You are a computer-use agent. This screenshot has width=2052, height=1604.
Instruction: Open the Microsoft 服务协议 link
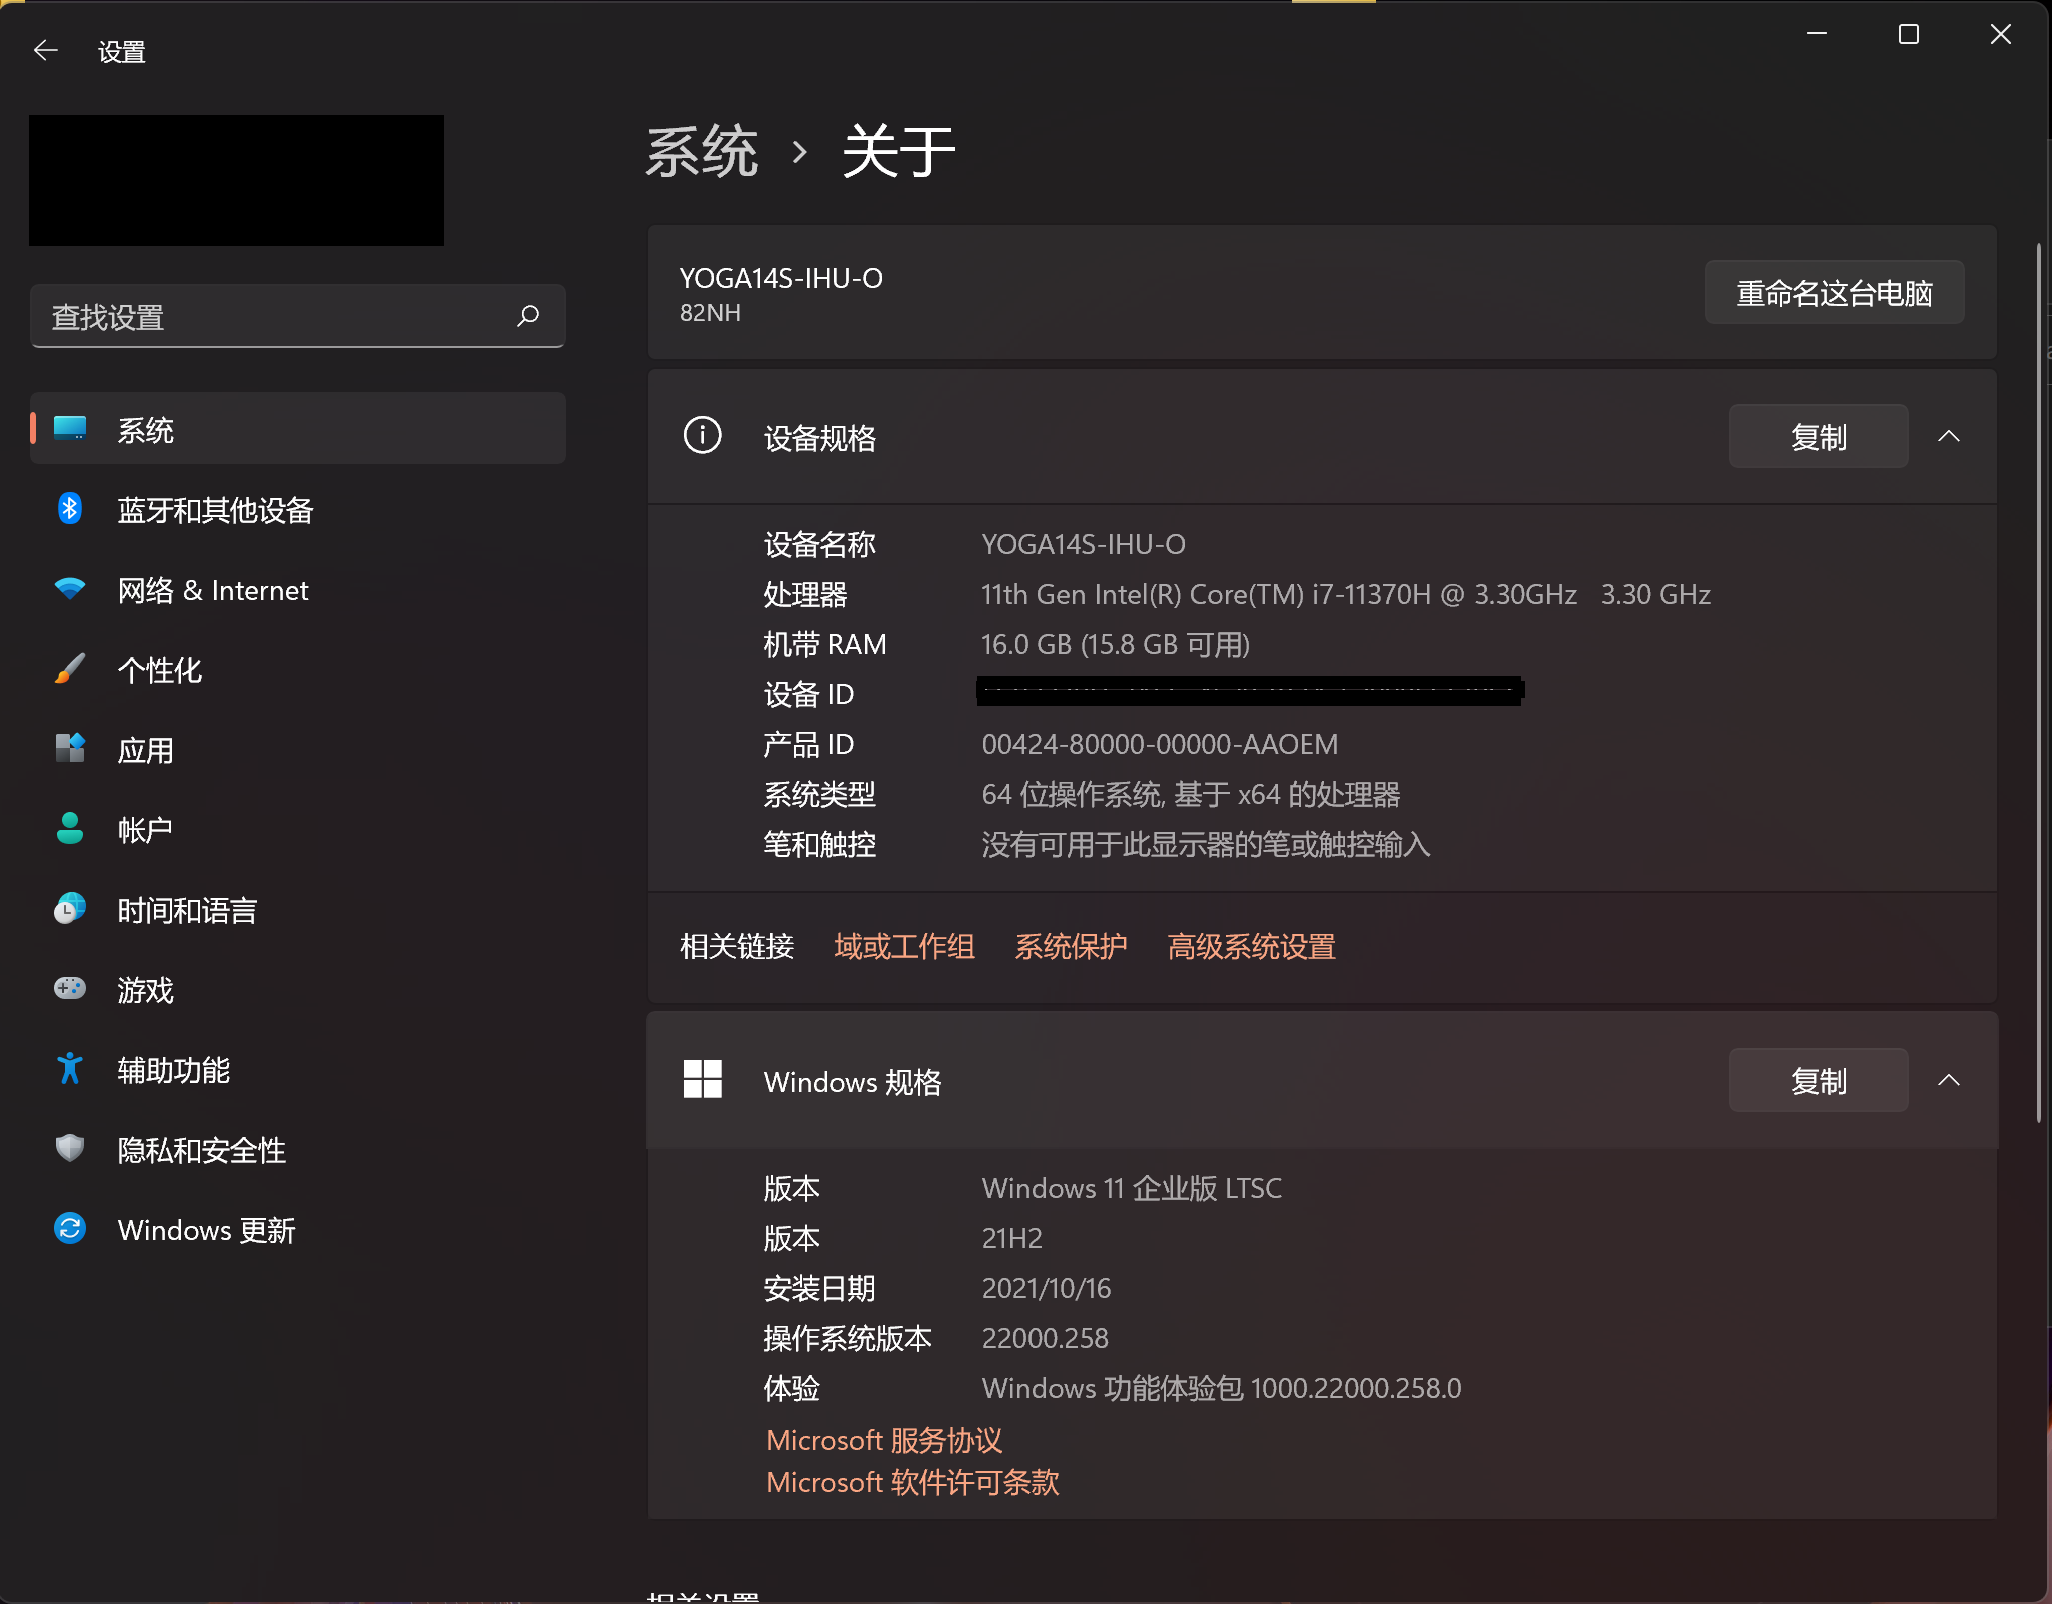(884, 1440)
